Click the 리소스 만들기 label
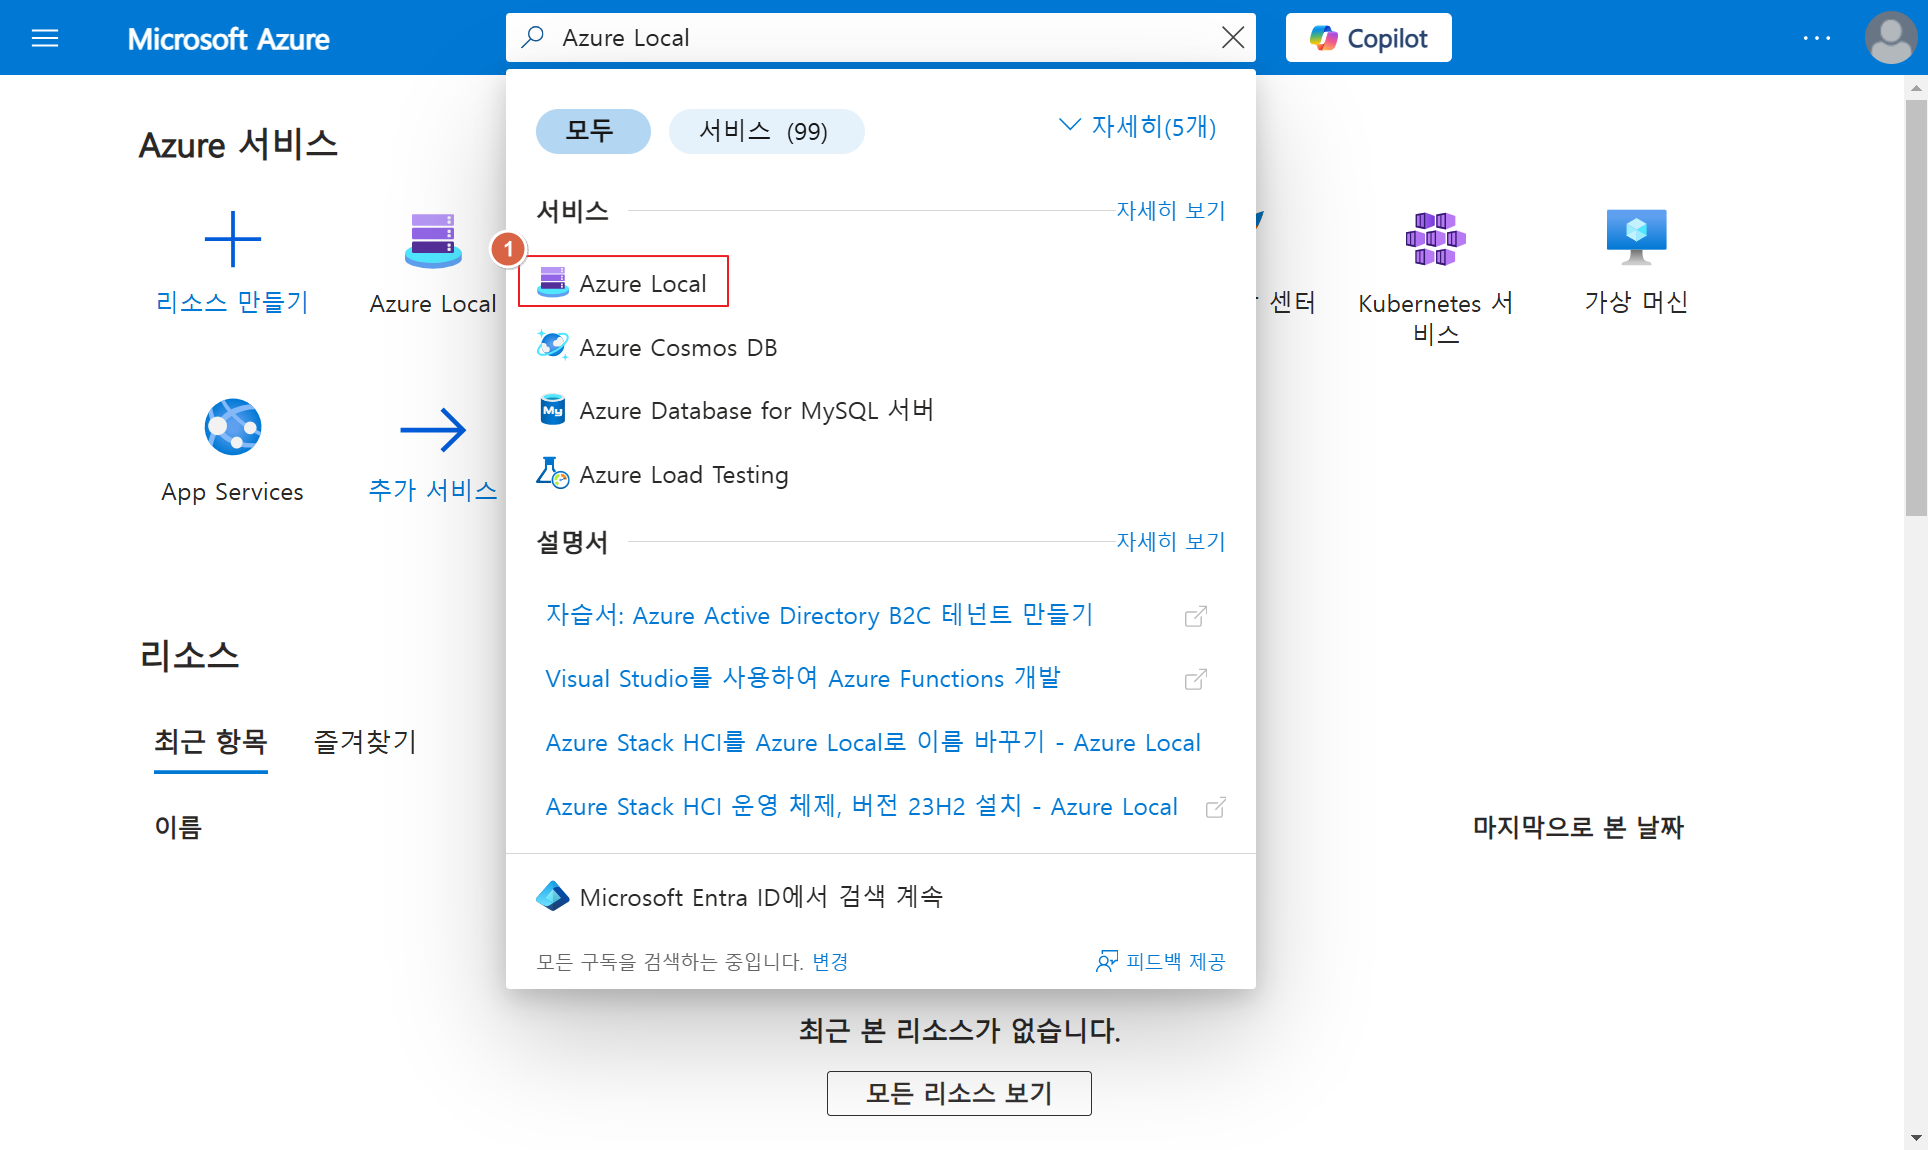The width and height of the screenshot is (1928, 1150). 232,302
